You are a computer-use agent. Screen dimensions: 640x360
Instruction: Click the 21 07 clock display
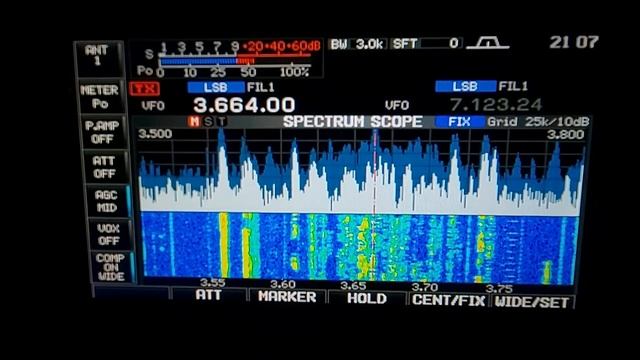(x=574, y=42)
